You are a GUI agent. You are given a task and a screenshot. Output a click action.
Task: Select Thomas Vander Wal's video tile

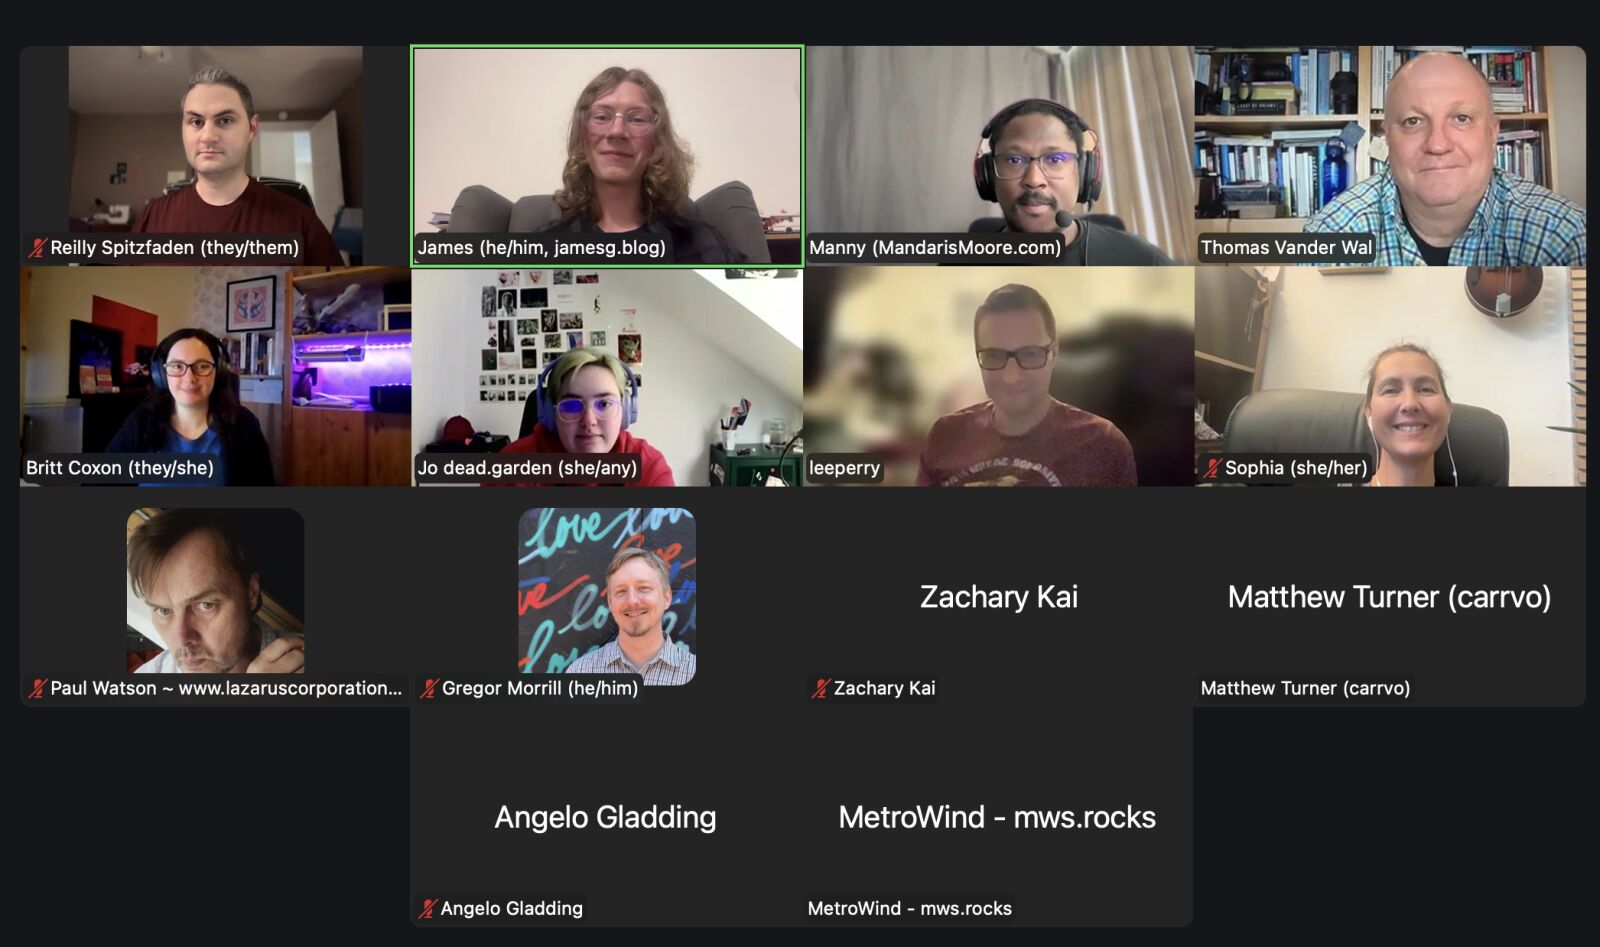point(1390,156)
